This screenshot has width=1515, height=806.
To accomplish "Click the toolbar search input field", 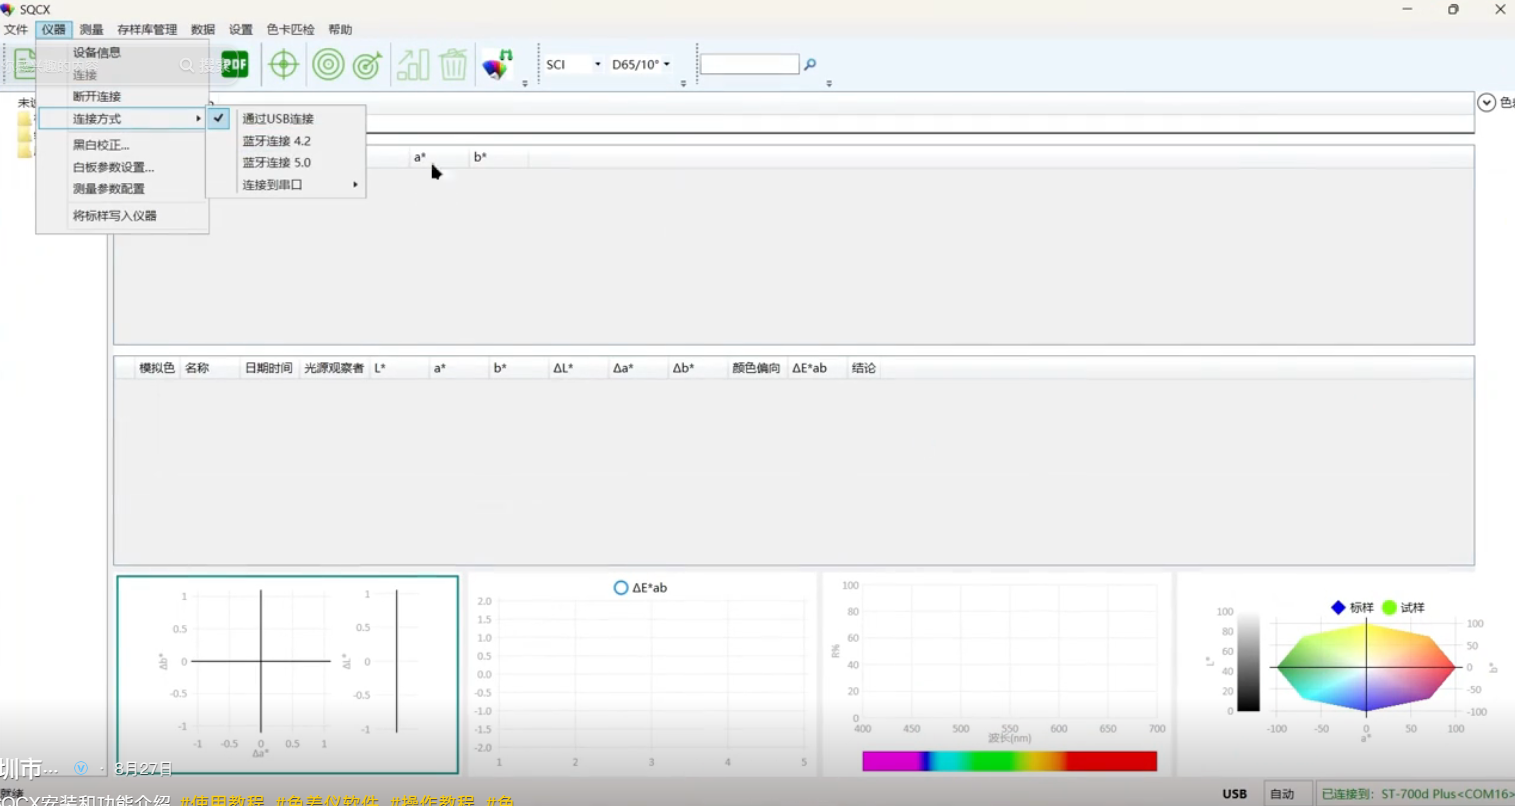I will click(749, 64).
